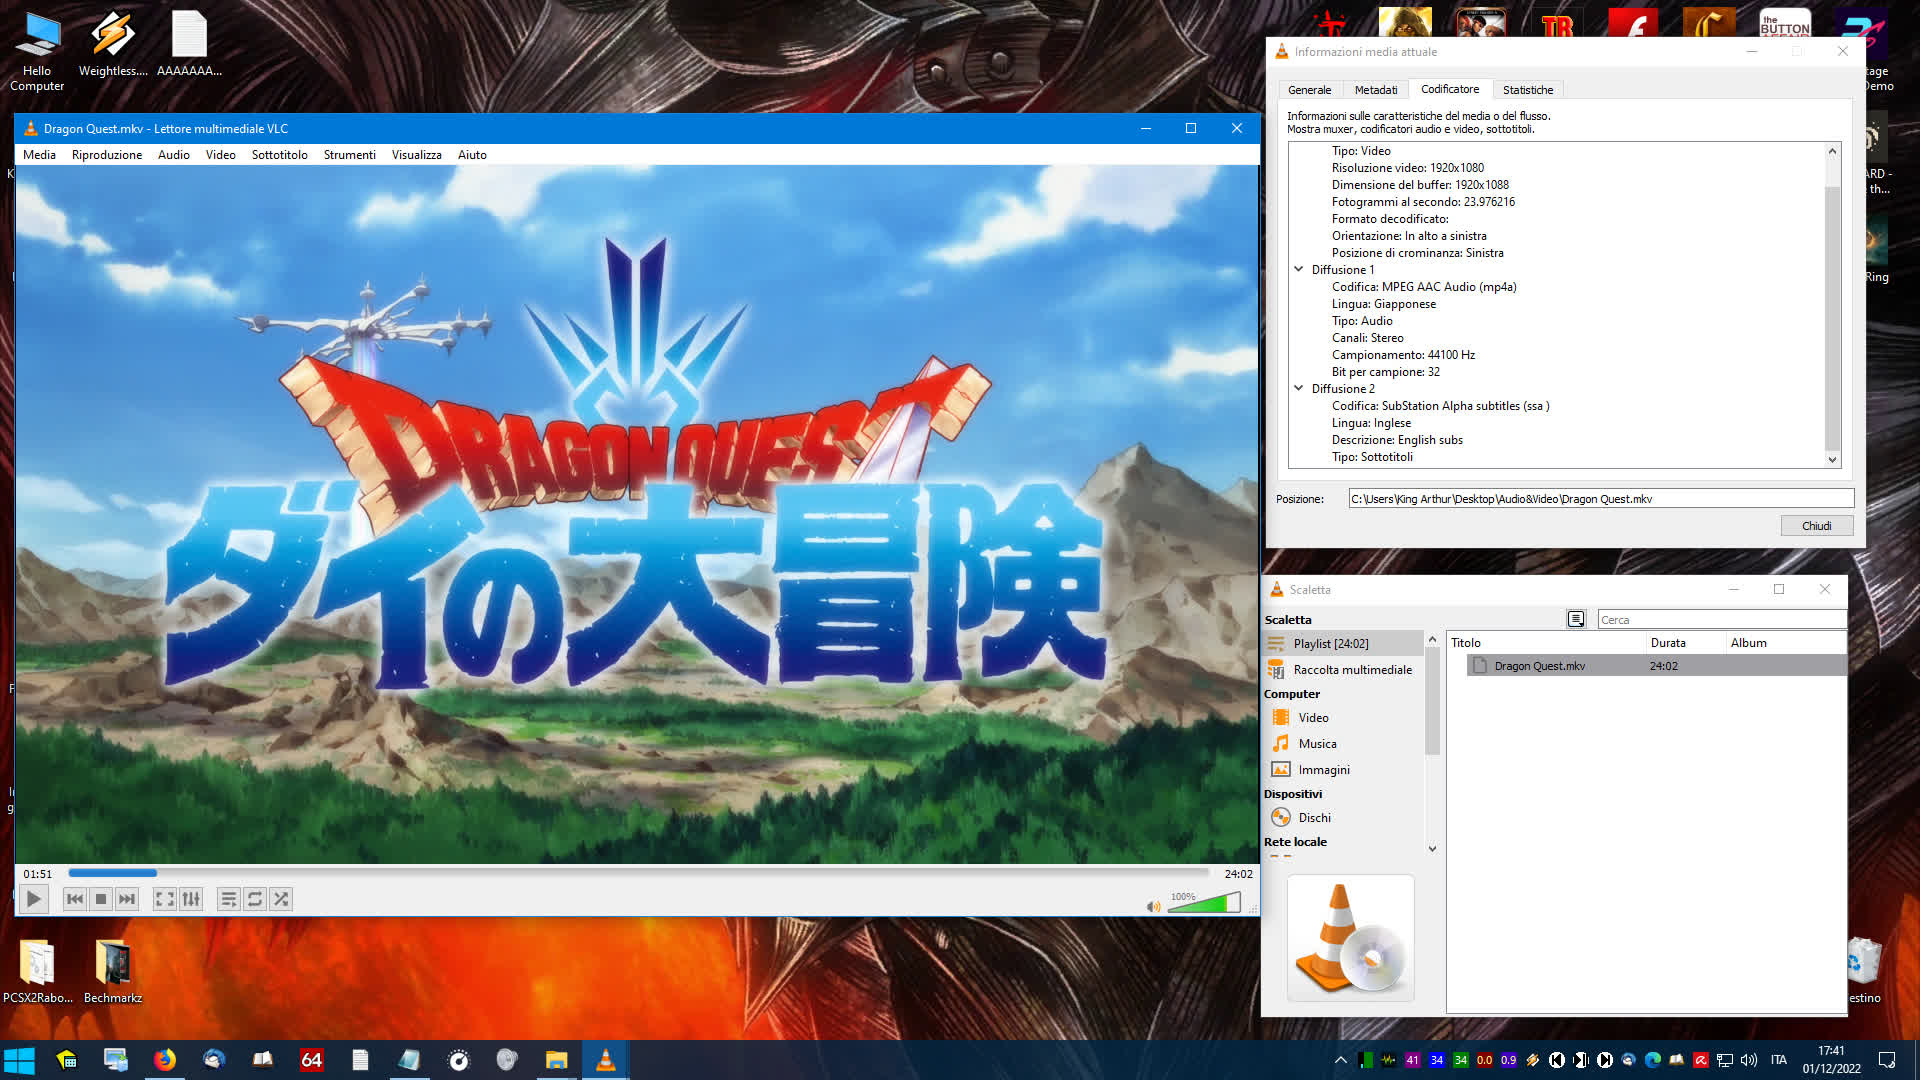This screenshot has height=1080, width=1920.
Task: Click the Stop playback button
Action: [101, 899]
